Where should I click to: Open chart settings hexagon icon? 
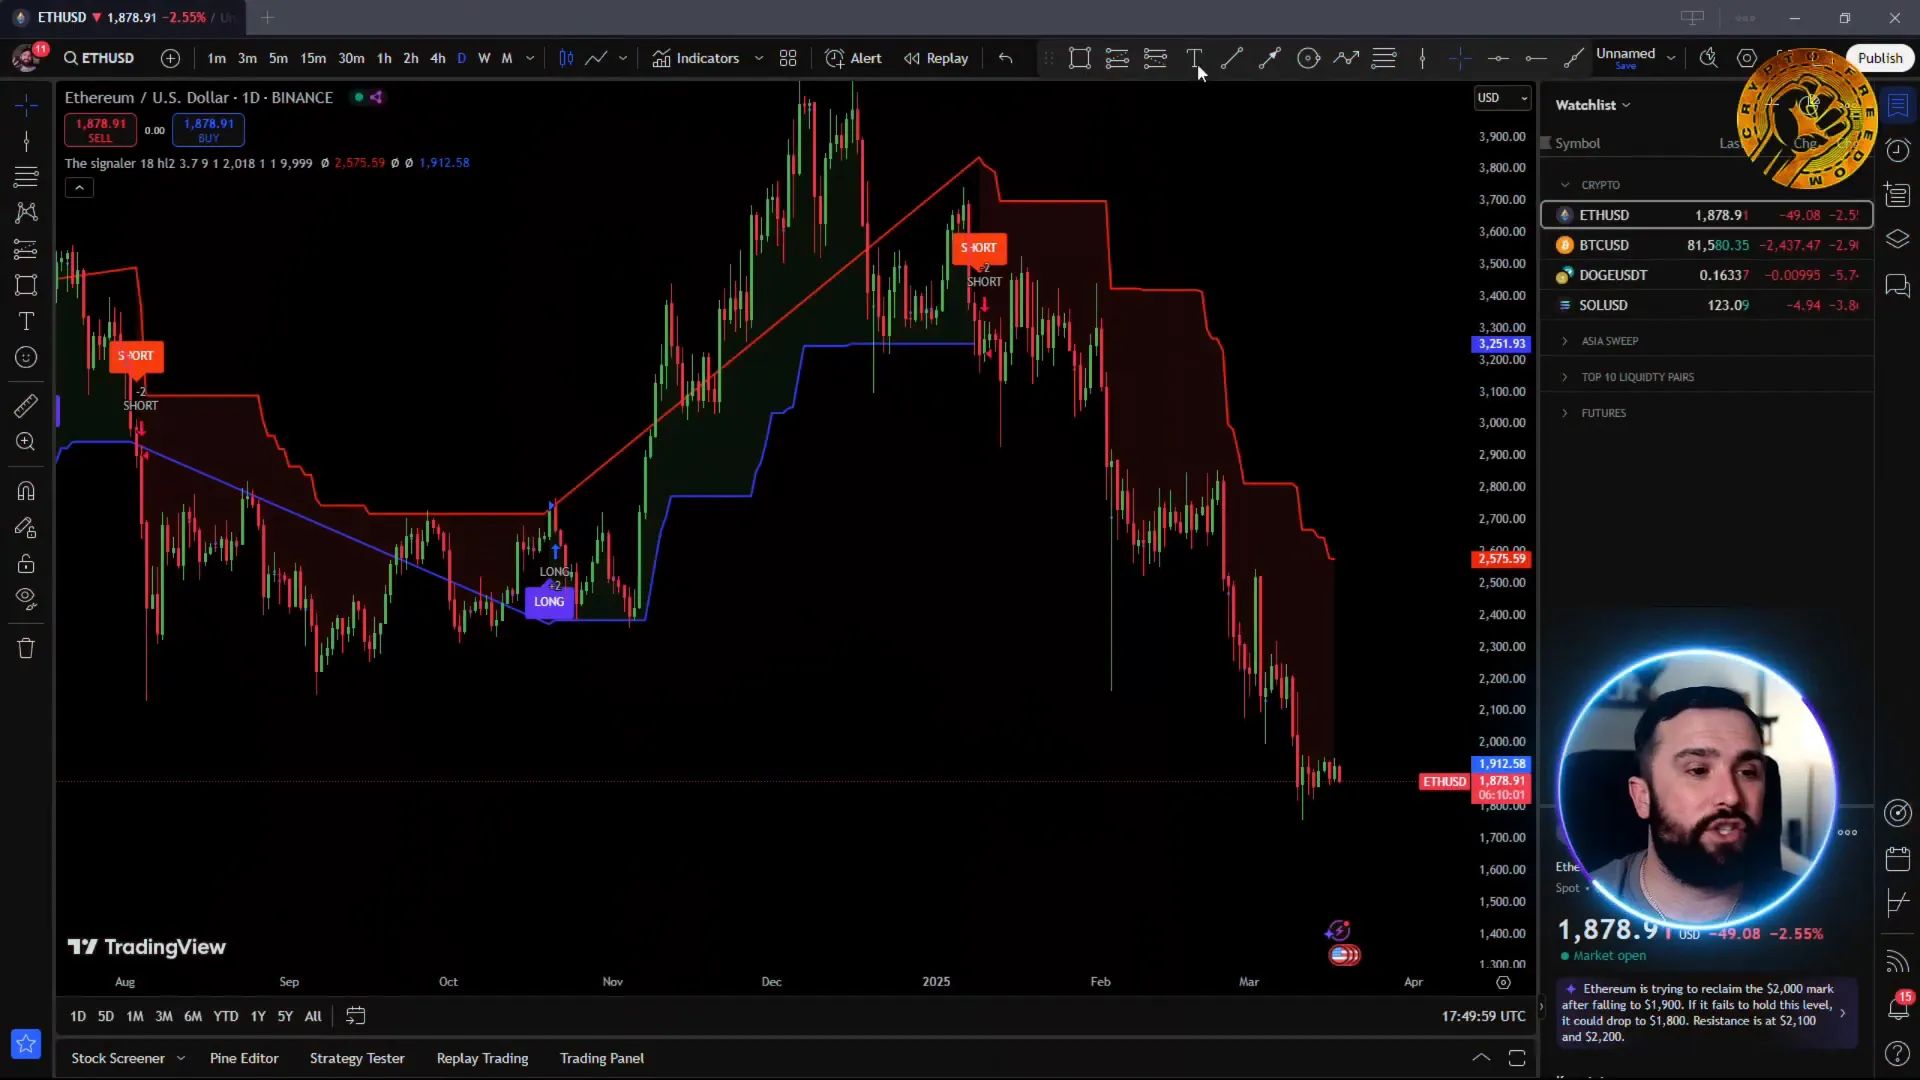pyautogui.click(x=1747, y=58)
